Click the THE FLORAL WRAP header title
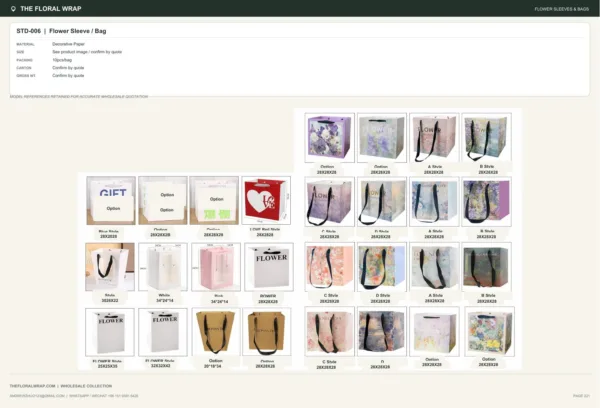This screenshot has height=408, width=600. tap(51, 8)
